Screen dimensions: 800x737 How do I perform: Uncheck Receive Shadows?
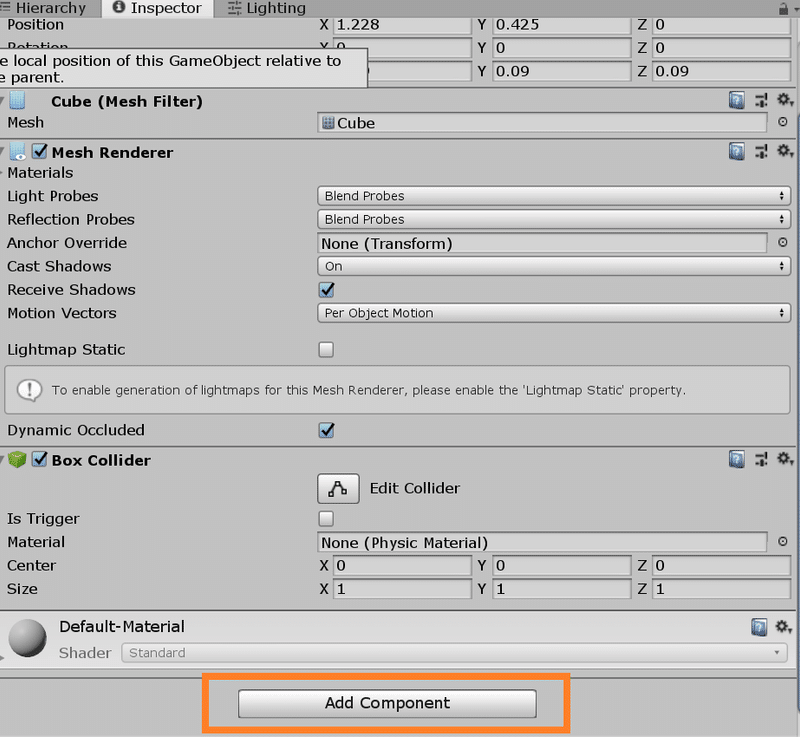[327, 290]
